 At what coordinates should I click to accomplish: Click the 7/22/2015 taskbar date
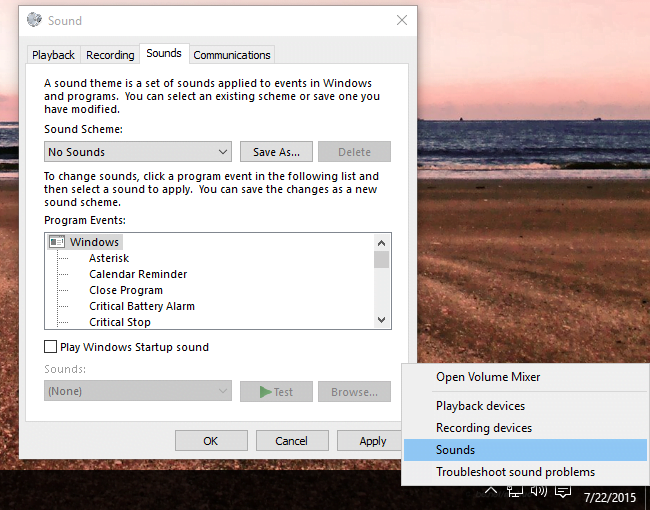tap(609, 497)
